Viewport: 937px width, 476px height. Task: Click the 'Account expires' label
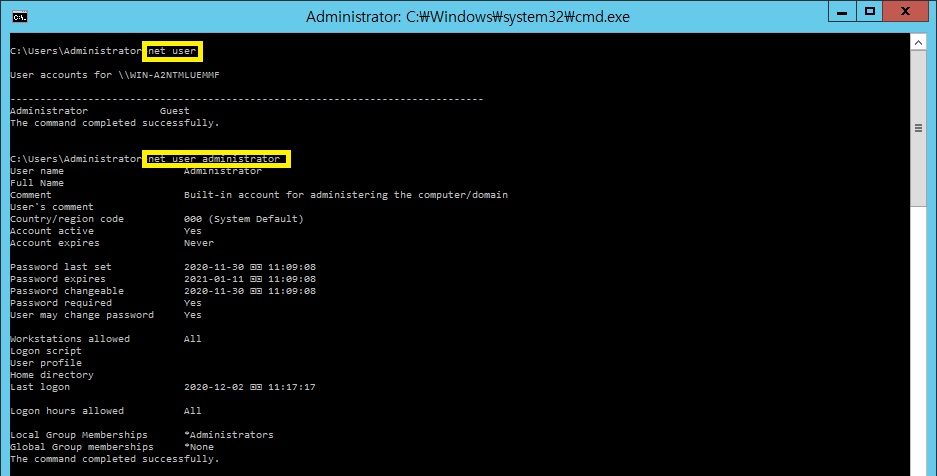(x=55, y=243)
